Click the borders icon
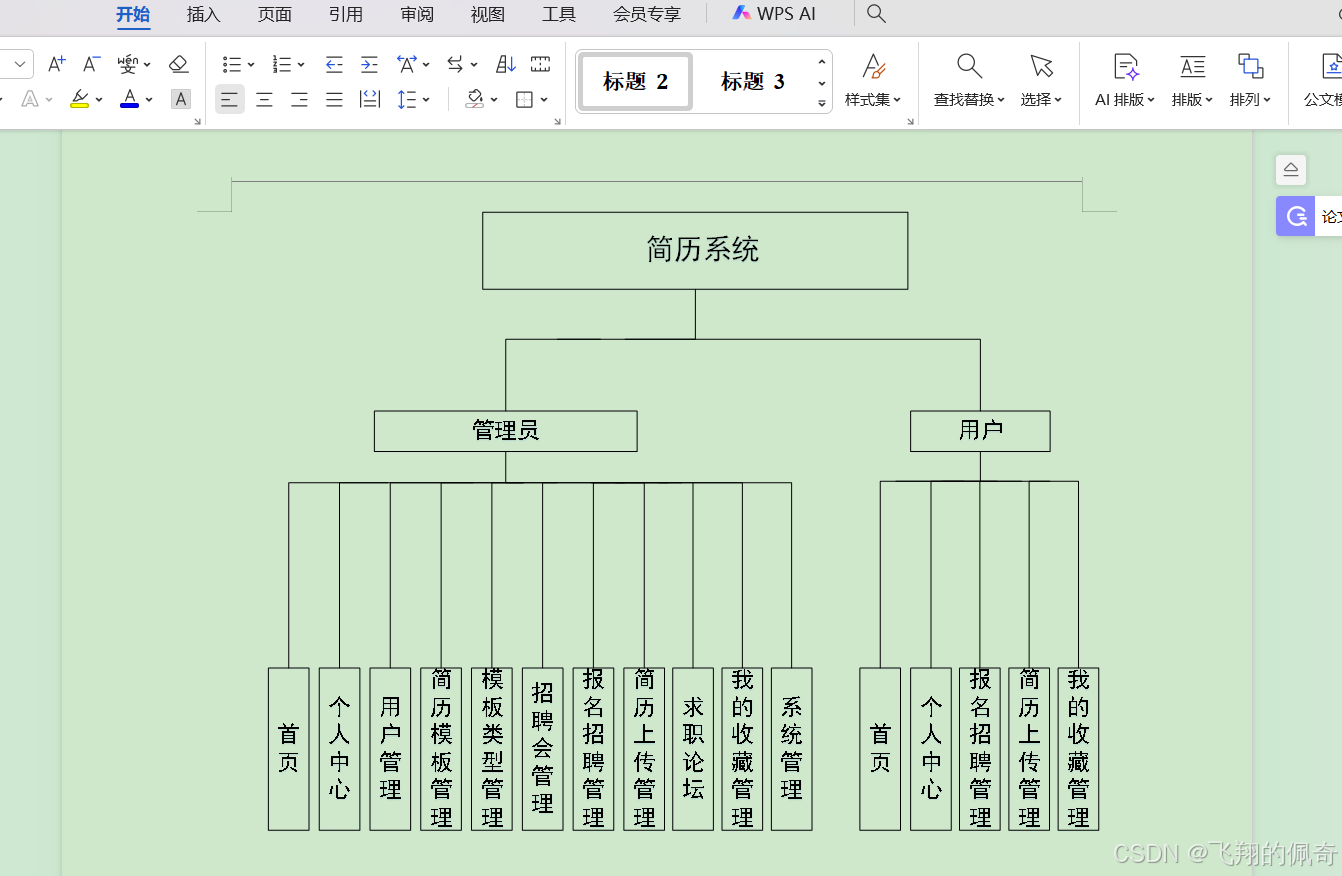Image resolution: width=1342 pixels, height=876 pixels. point(524,99)
